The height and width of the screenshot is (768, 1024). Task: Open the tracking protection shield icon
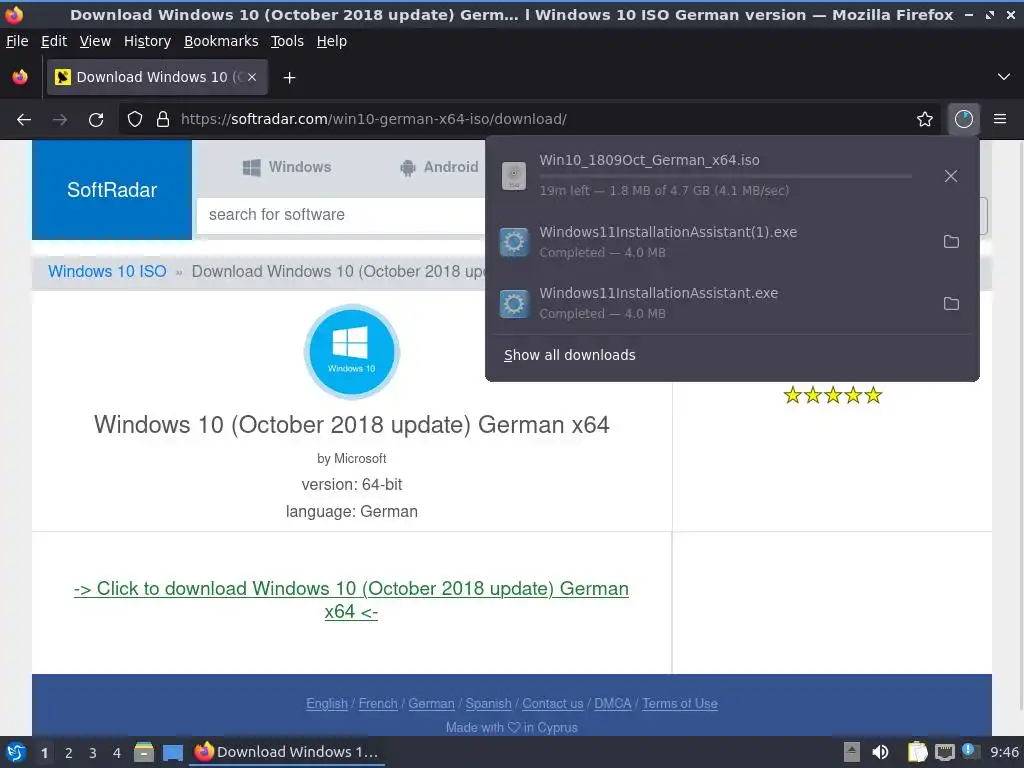[135, 120]
